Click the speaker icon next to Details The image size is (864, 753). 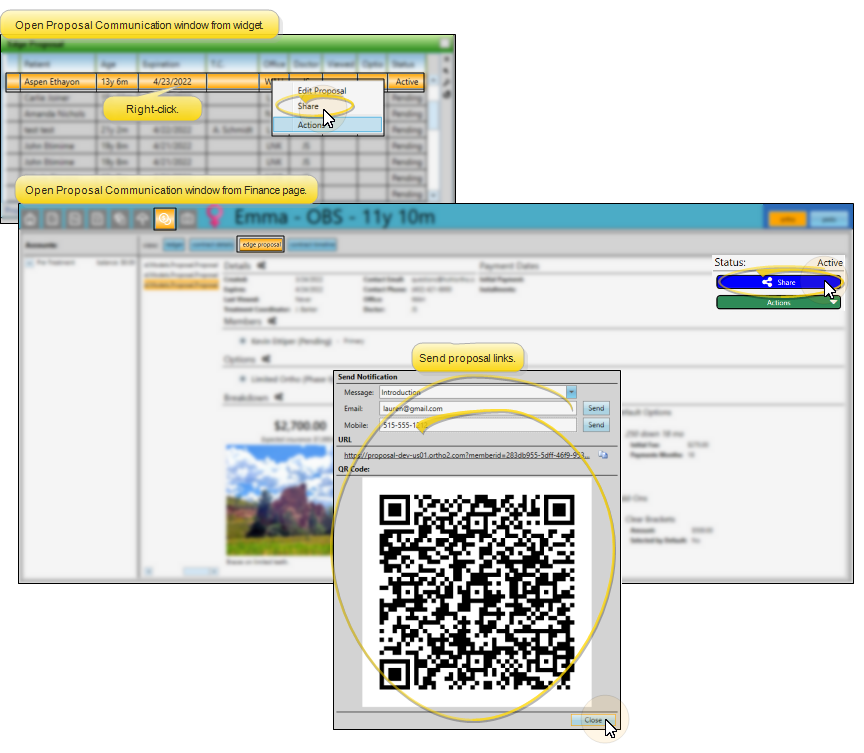[x=262, y=266]
